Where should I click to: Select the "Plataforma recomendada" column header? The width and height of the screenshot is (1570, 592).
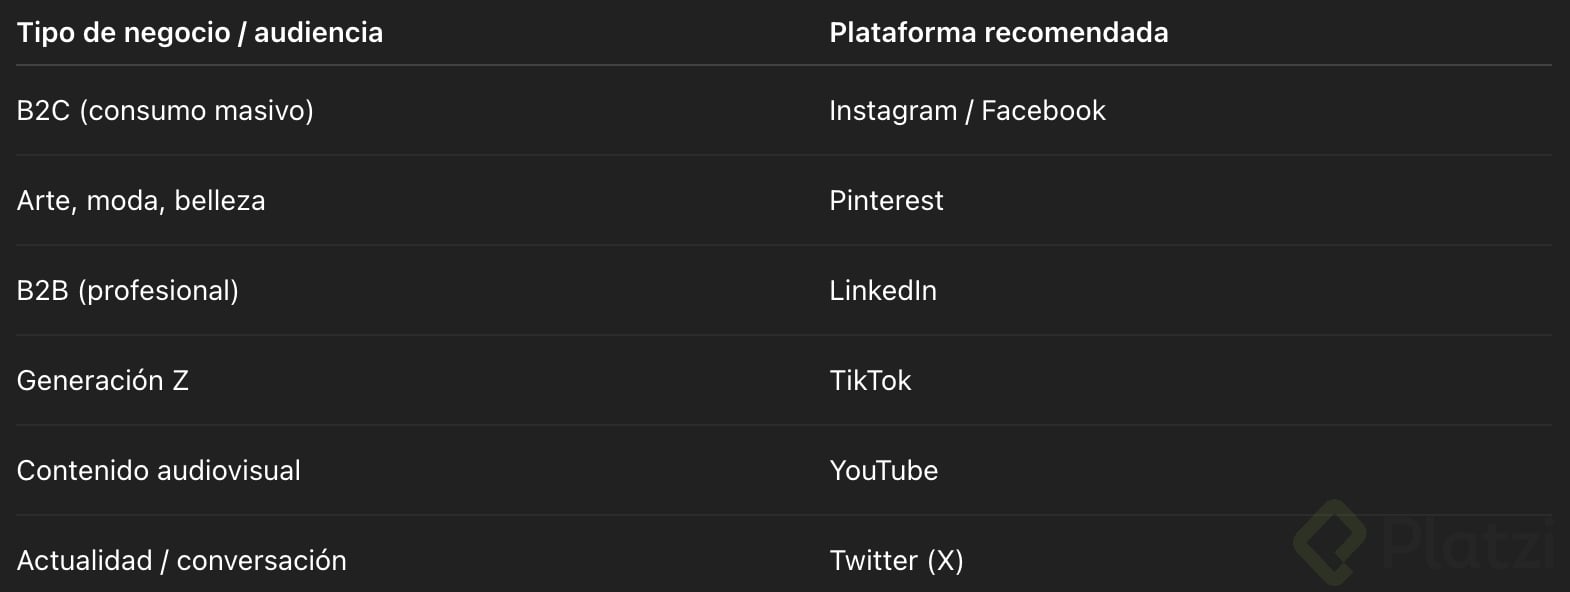pyautogui.click(x=998, y=33)
